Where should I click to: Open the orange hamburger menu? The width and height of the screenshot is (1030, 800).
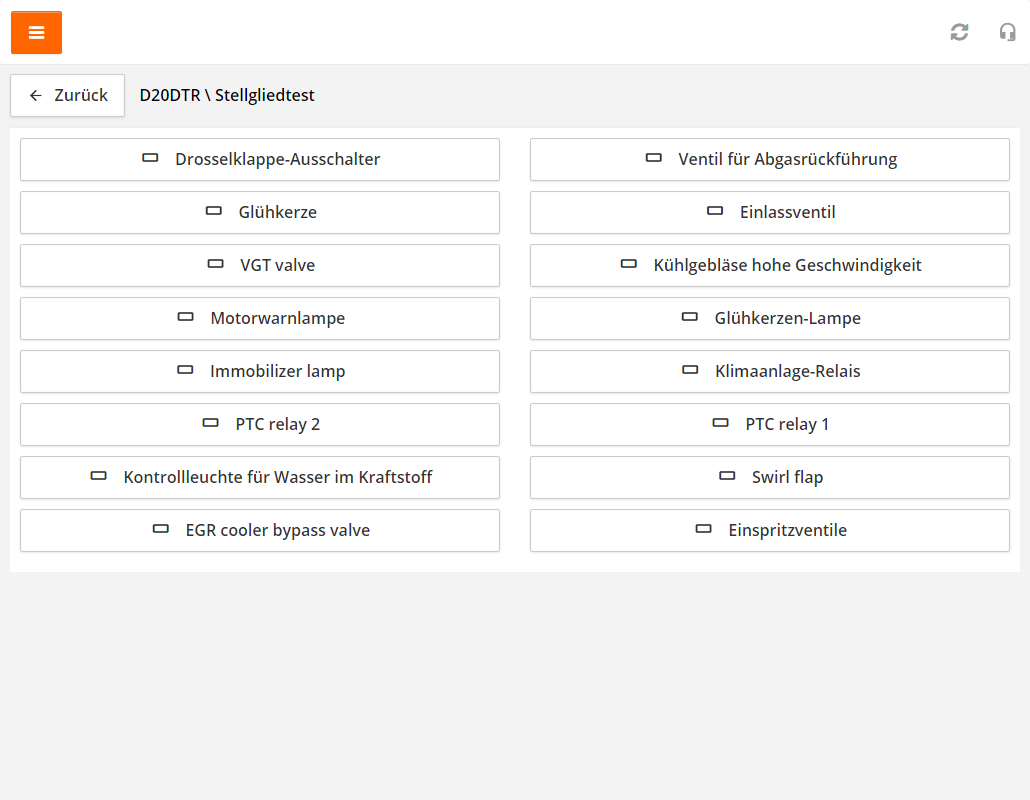point(36,33)
